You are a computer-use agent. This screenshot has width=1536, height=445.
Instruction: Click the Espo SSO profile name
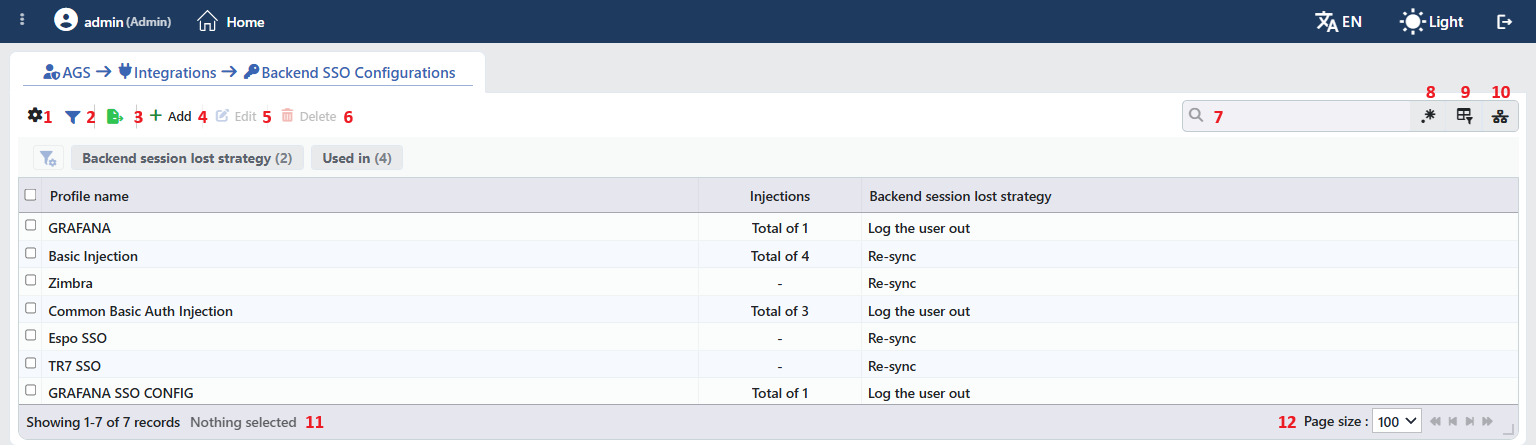77,338
